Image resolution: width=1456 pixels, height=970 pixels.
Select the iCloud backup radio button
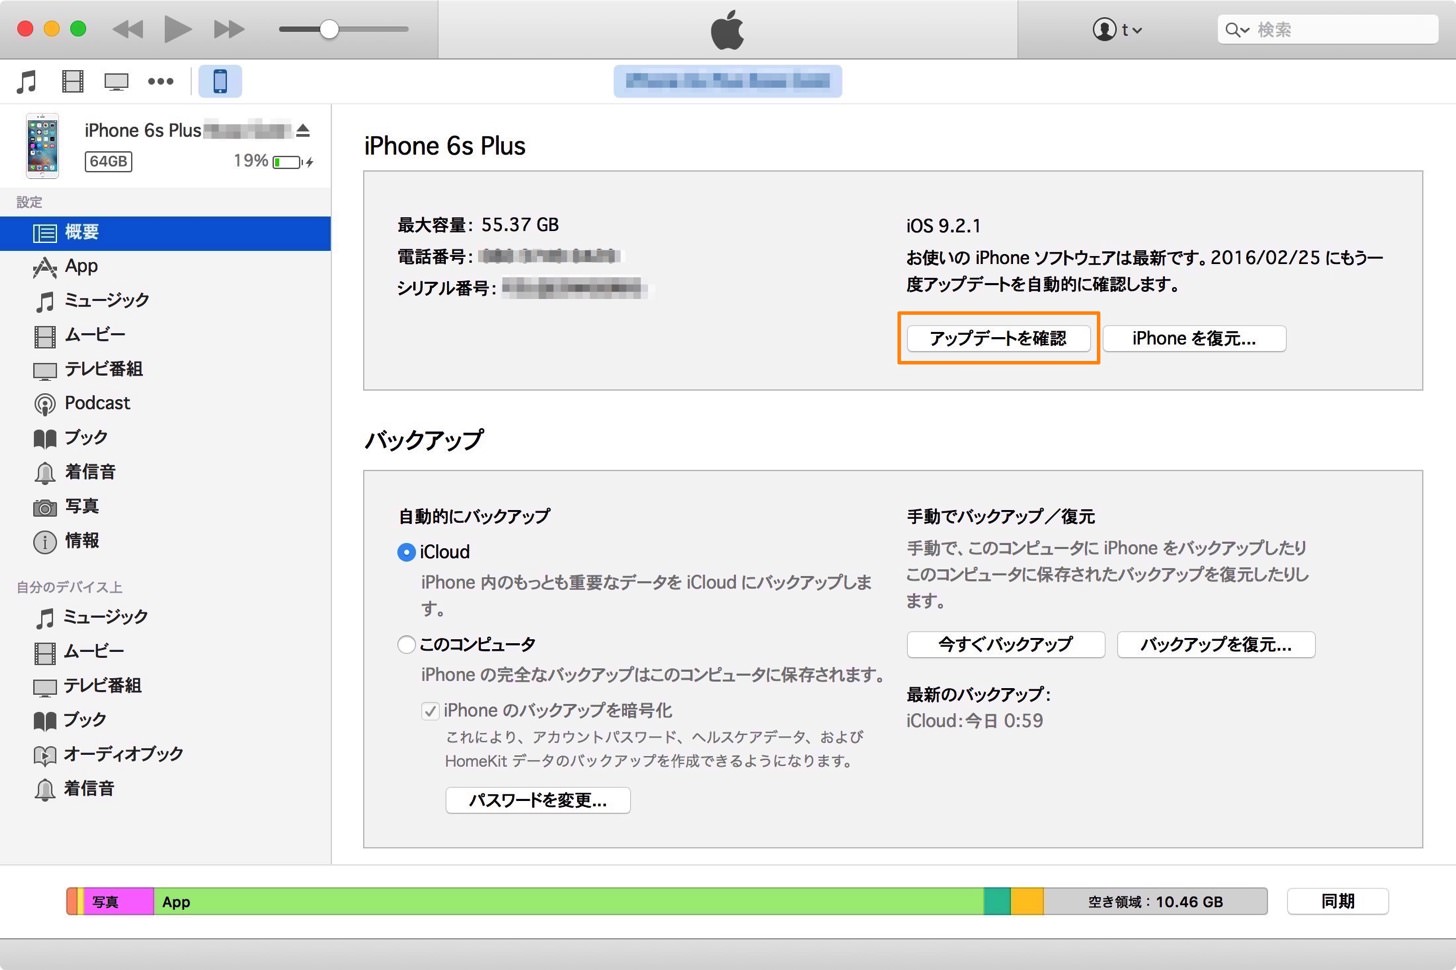pos(406,552)
